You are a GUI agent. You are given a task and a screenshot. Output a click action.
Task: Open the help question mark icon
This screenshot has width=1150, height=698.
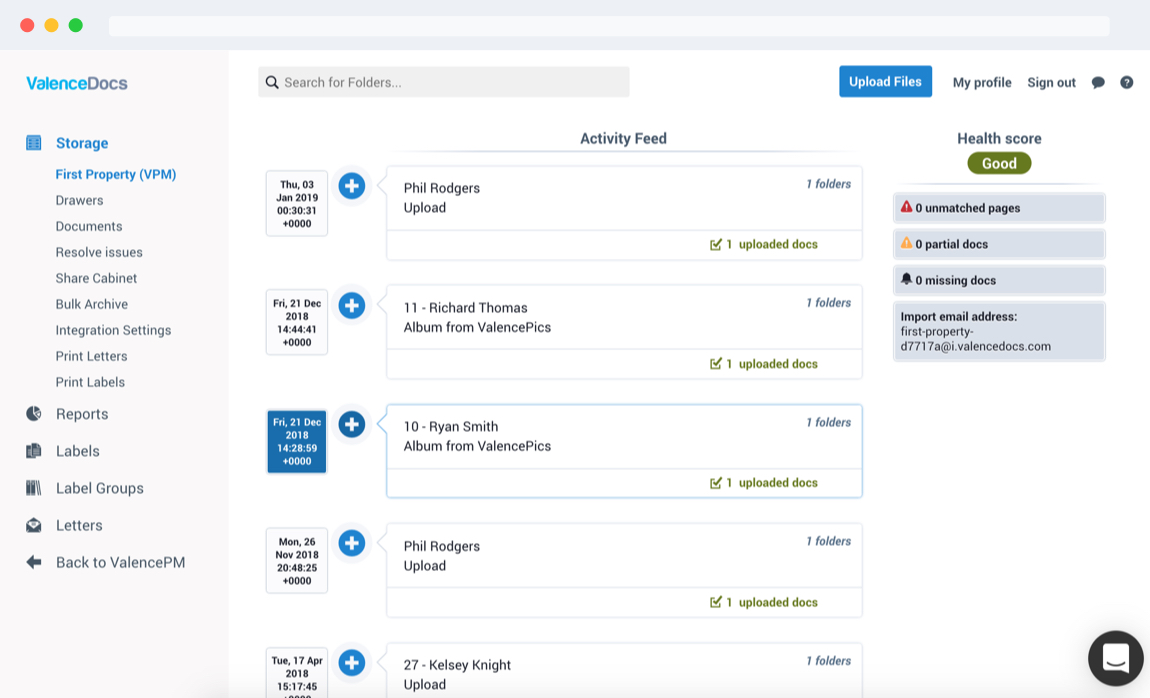[1127, 83]
